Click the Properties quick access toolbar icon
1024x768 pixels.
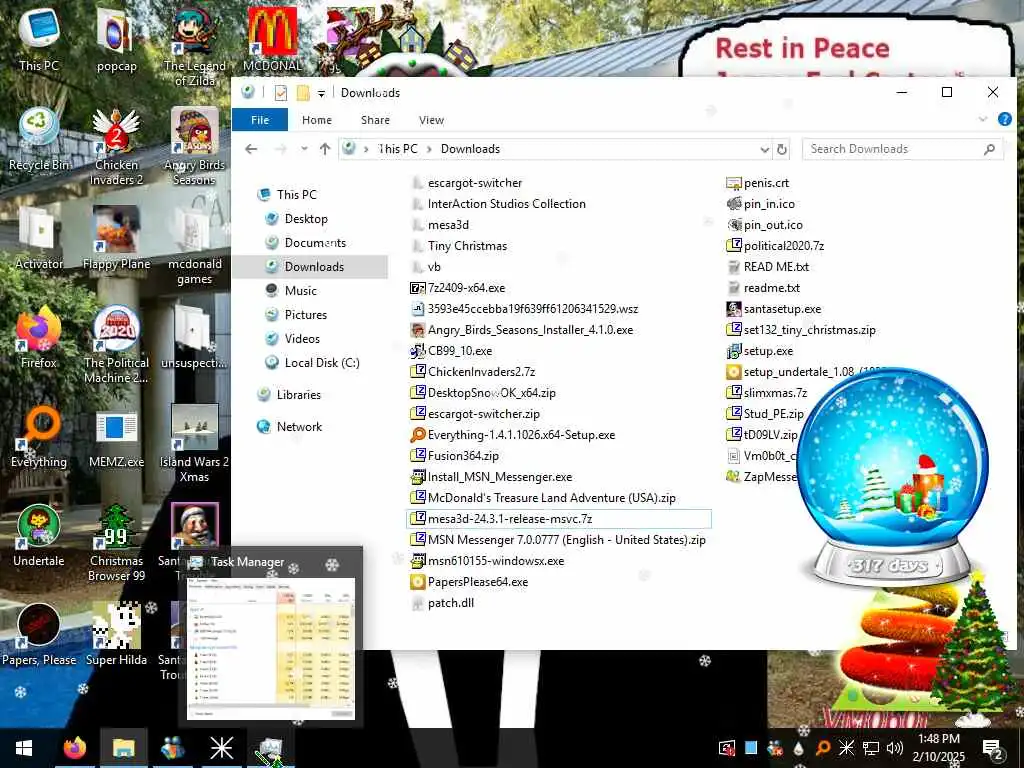281,93
